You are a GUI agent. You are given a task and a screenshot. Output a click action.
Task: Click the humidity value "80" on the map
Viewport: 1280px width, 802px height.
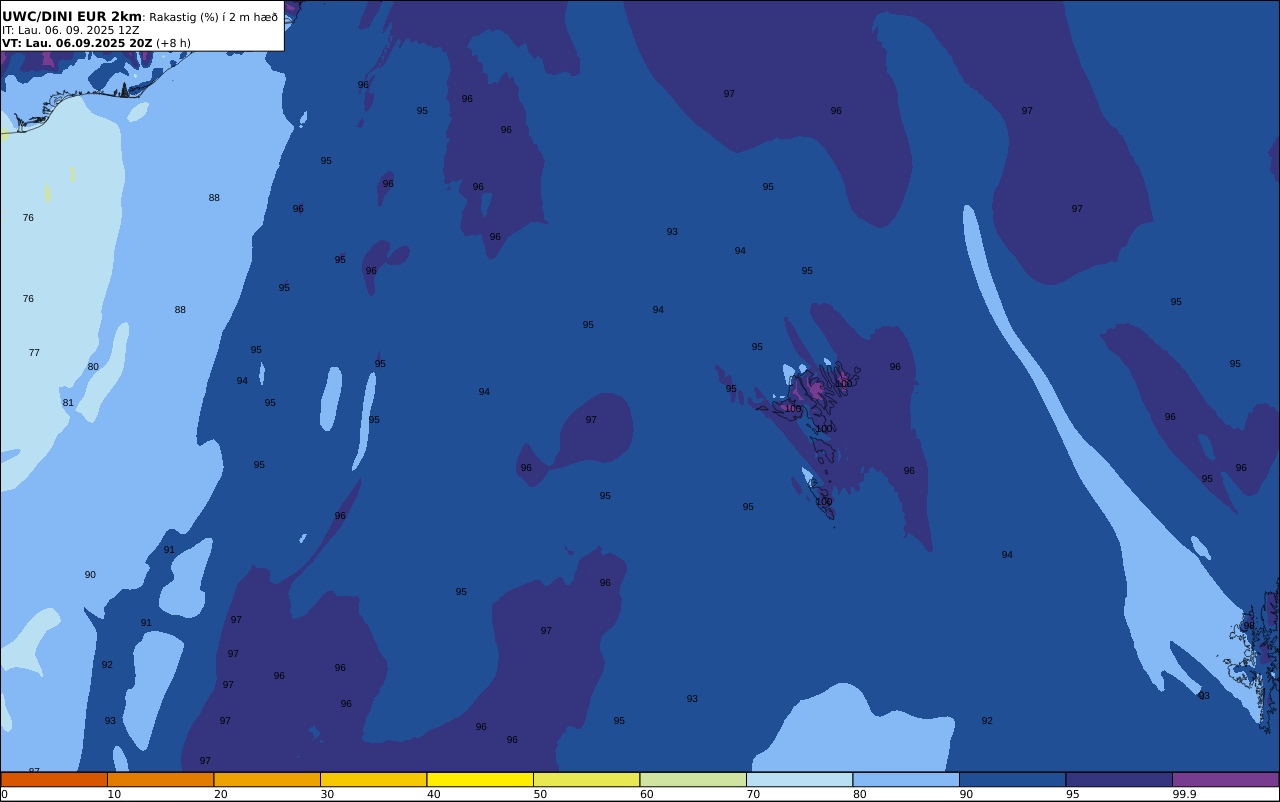(93, 367)
